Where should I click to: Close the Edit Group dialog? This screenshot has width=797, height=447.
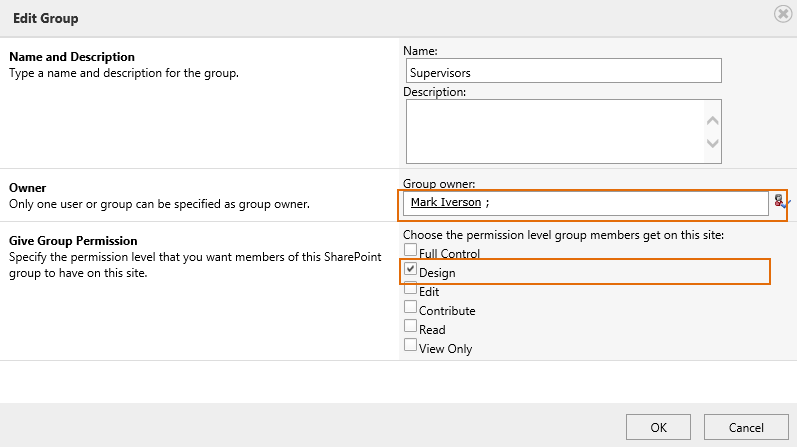[x=781, y=15]
